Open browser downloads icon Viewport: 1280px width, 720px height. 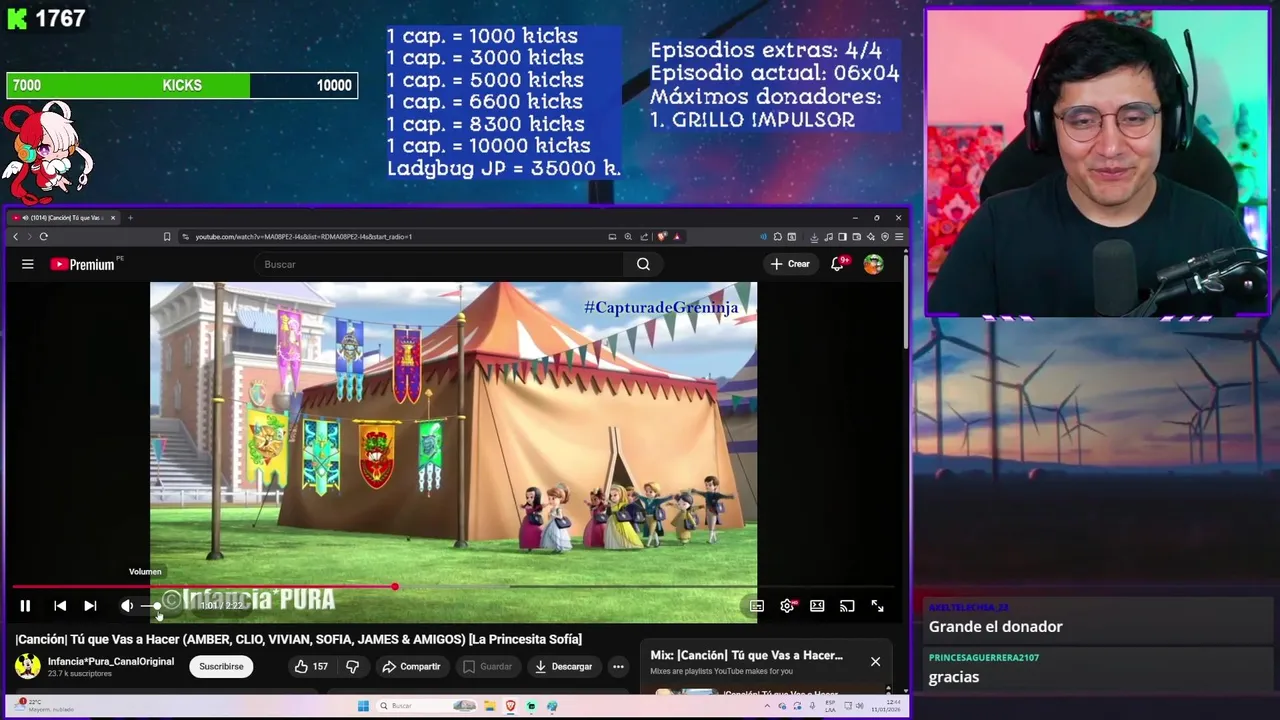pos(814,237)
